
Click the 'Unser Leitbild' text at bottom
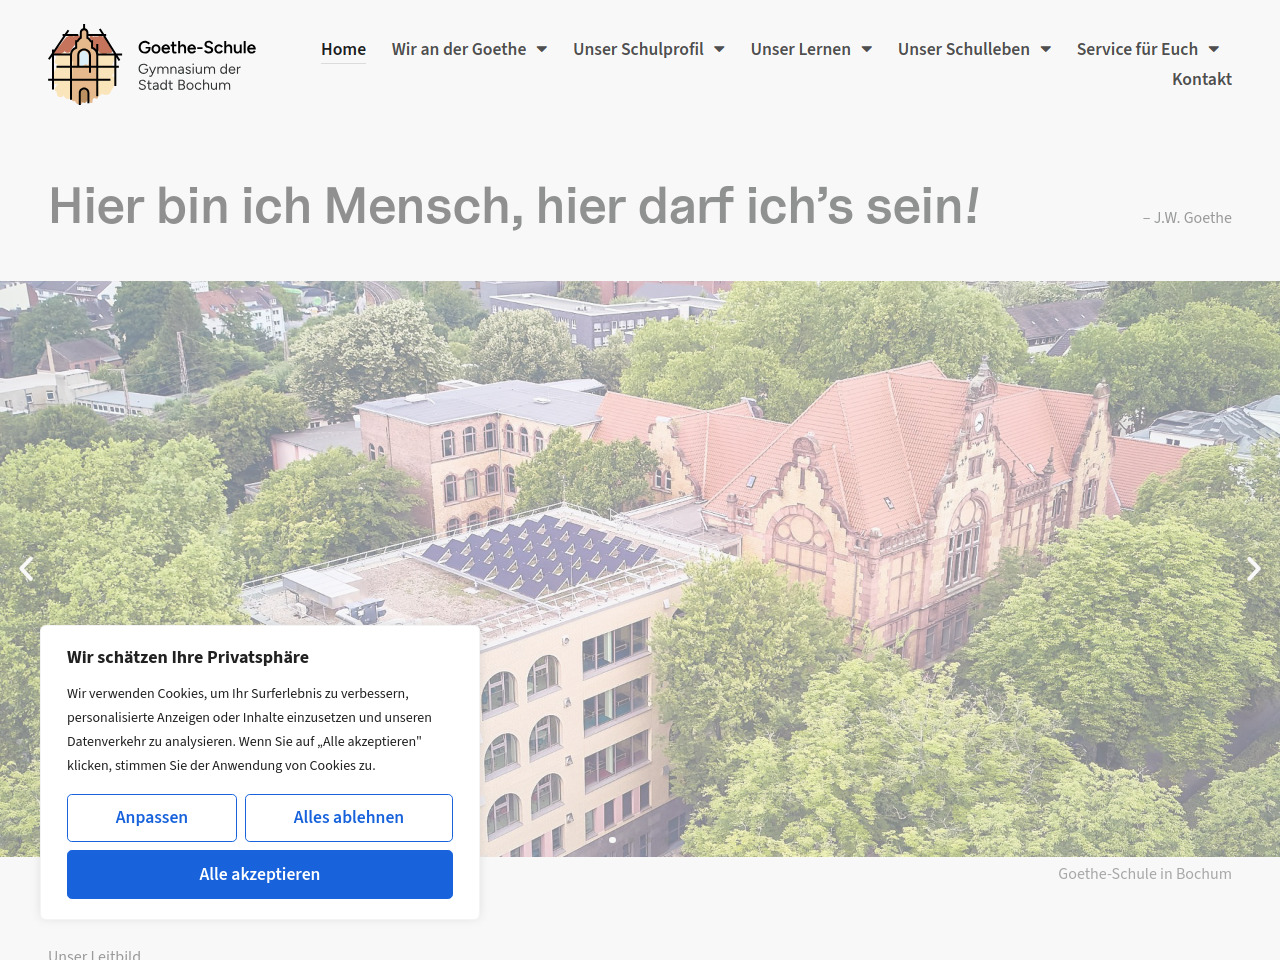point(95,954)
